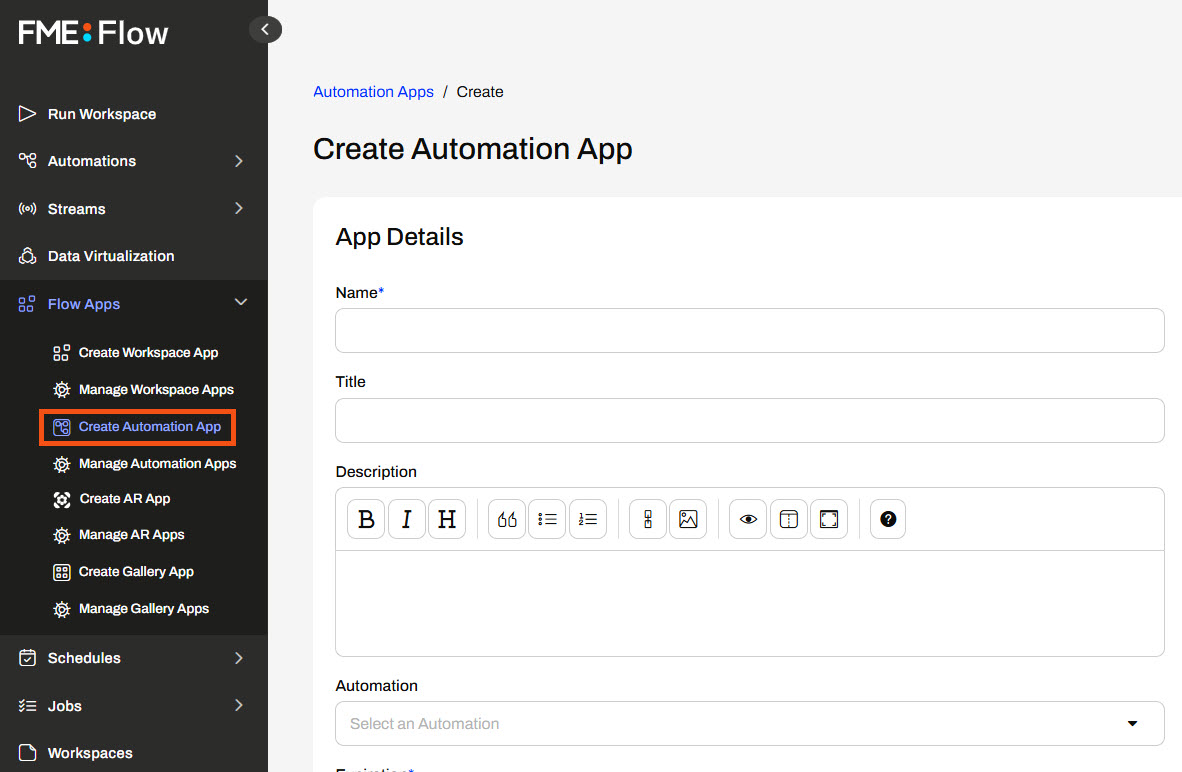Click the Automation Apps breadcrumb link
Screen dimensions: 1182x772
[x=373, y=92]
